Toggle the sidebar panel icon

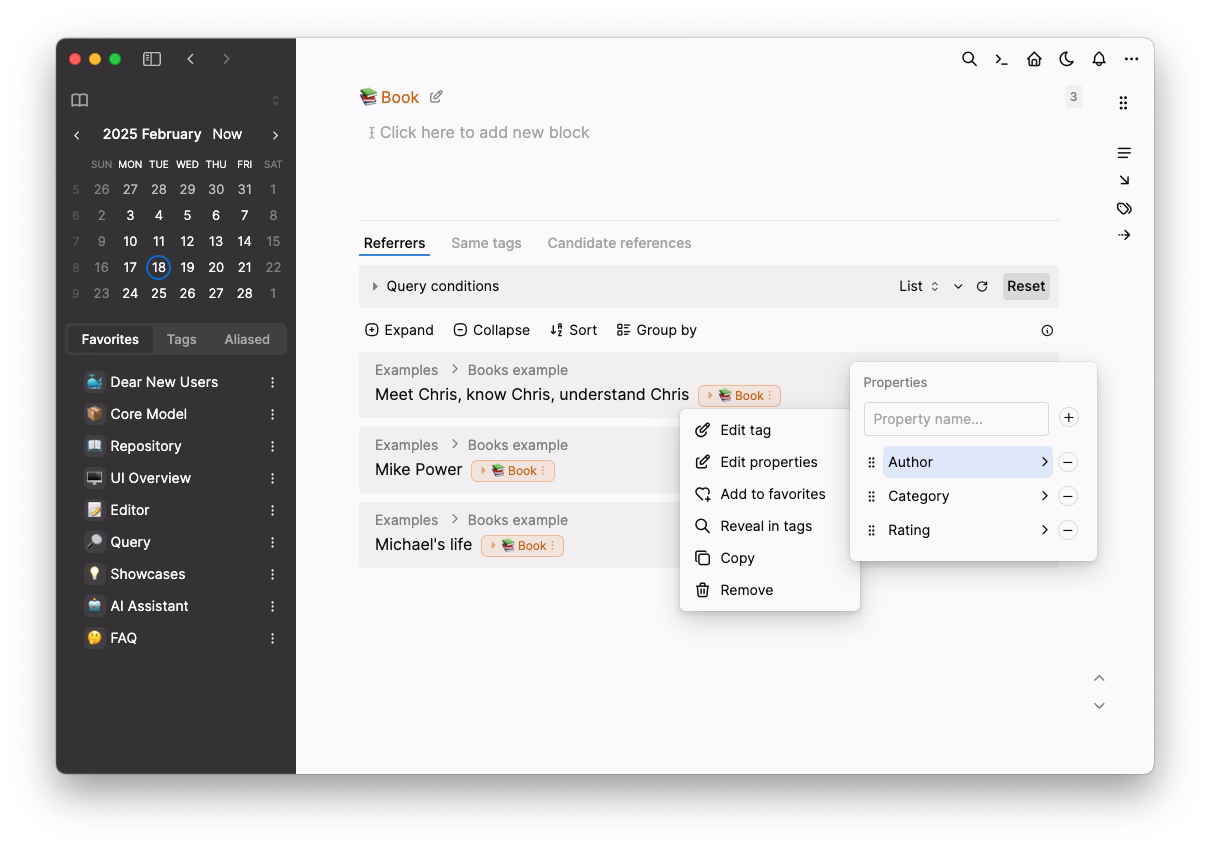click(x=152, y=59)
